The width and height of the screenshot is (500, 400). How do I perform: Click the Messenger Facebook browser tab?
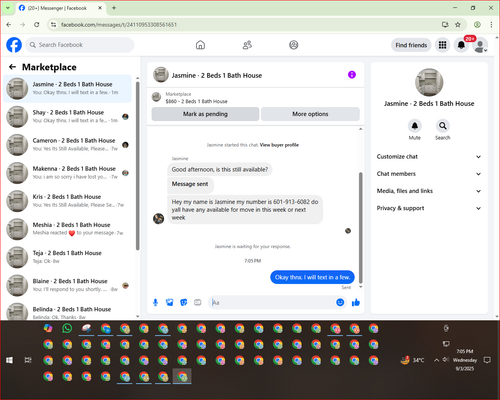click(61, 8)
